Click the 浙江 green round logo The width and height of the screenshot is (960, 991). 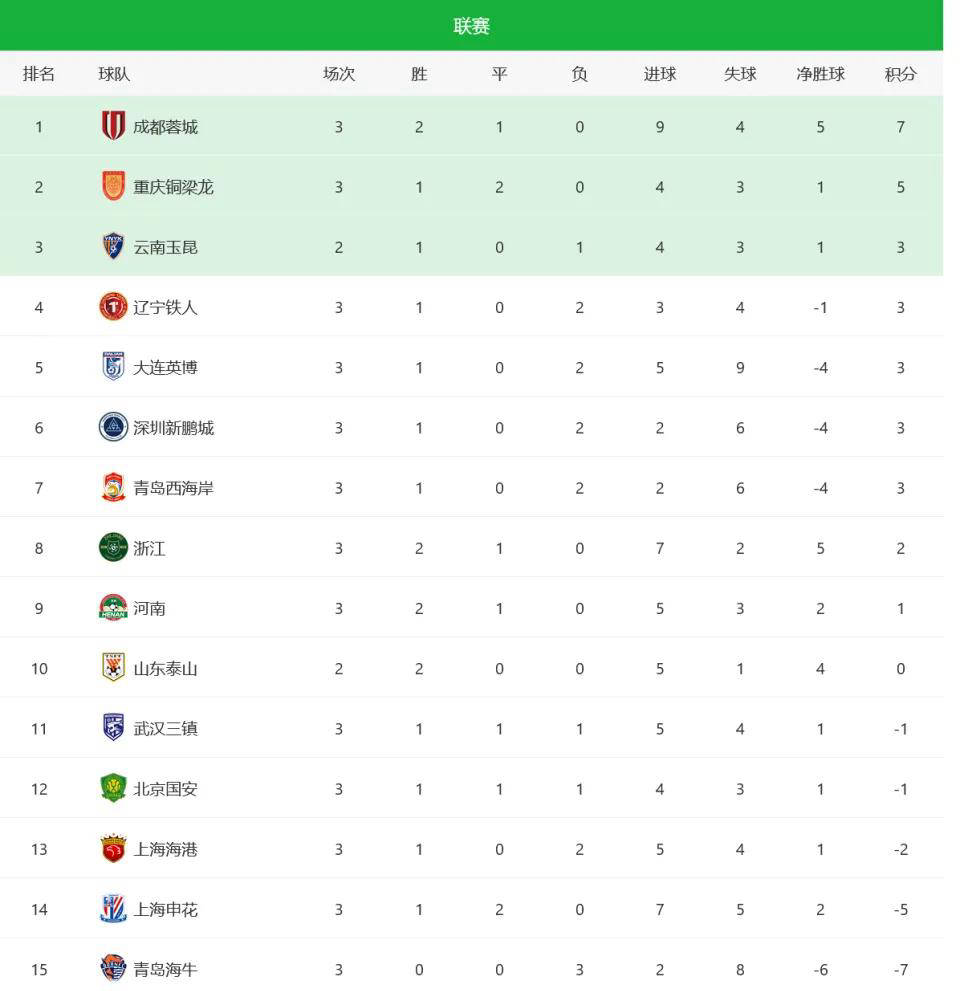[113, 548]
